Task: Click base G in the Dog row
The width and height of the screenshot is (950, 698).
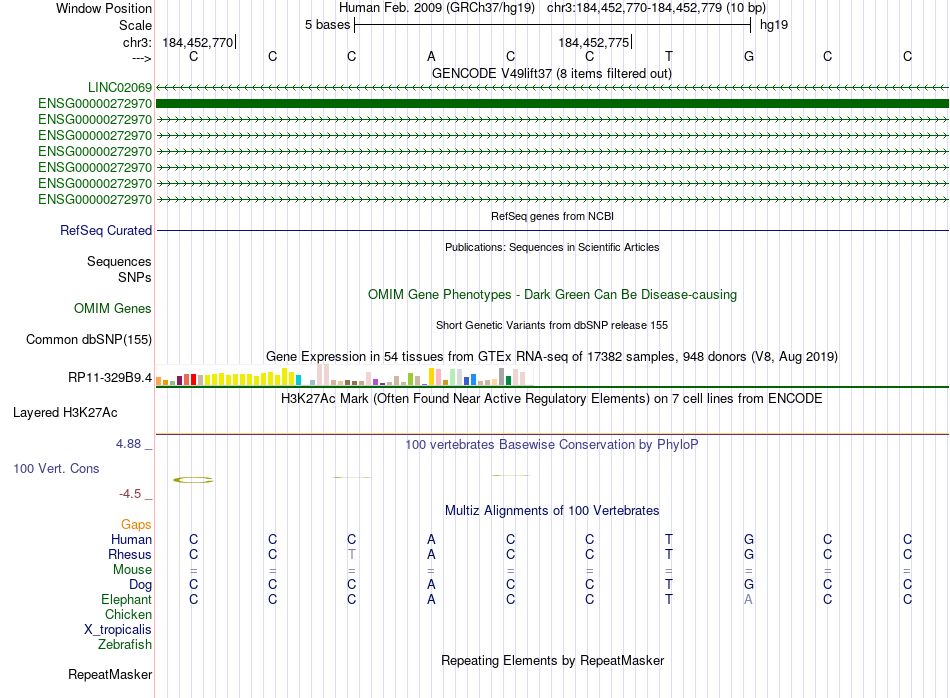Action: pos(749,584)
